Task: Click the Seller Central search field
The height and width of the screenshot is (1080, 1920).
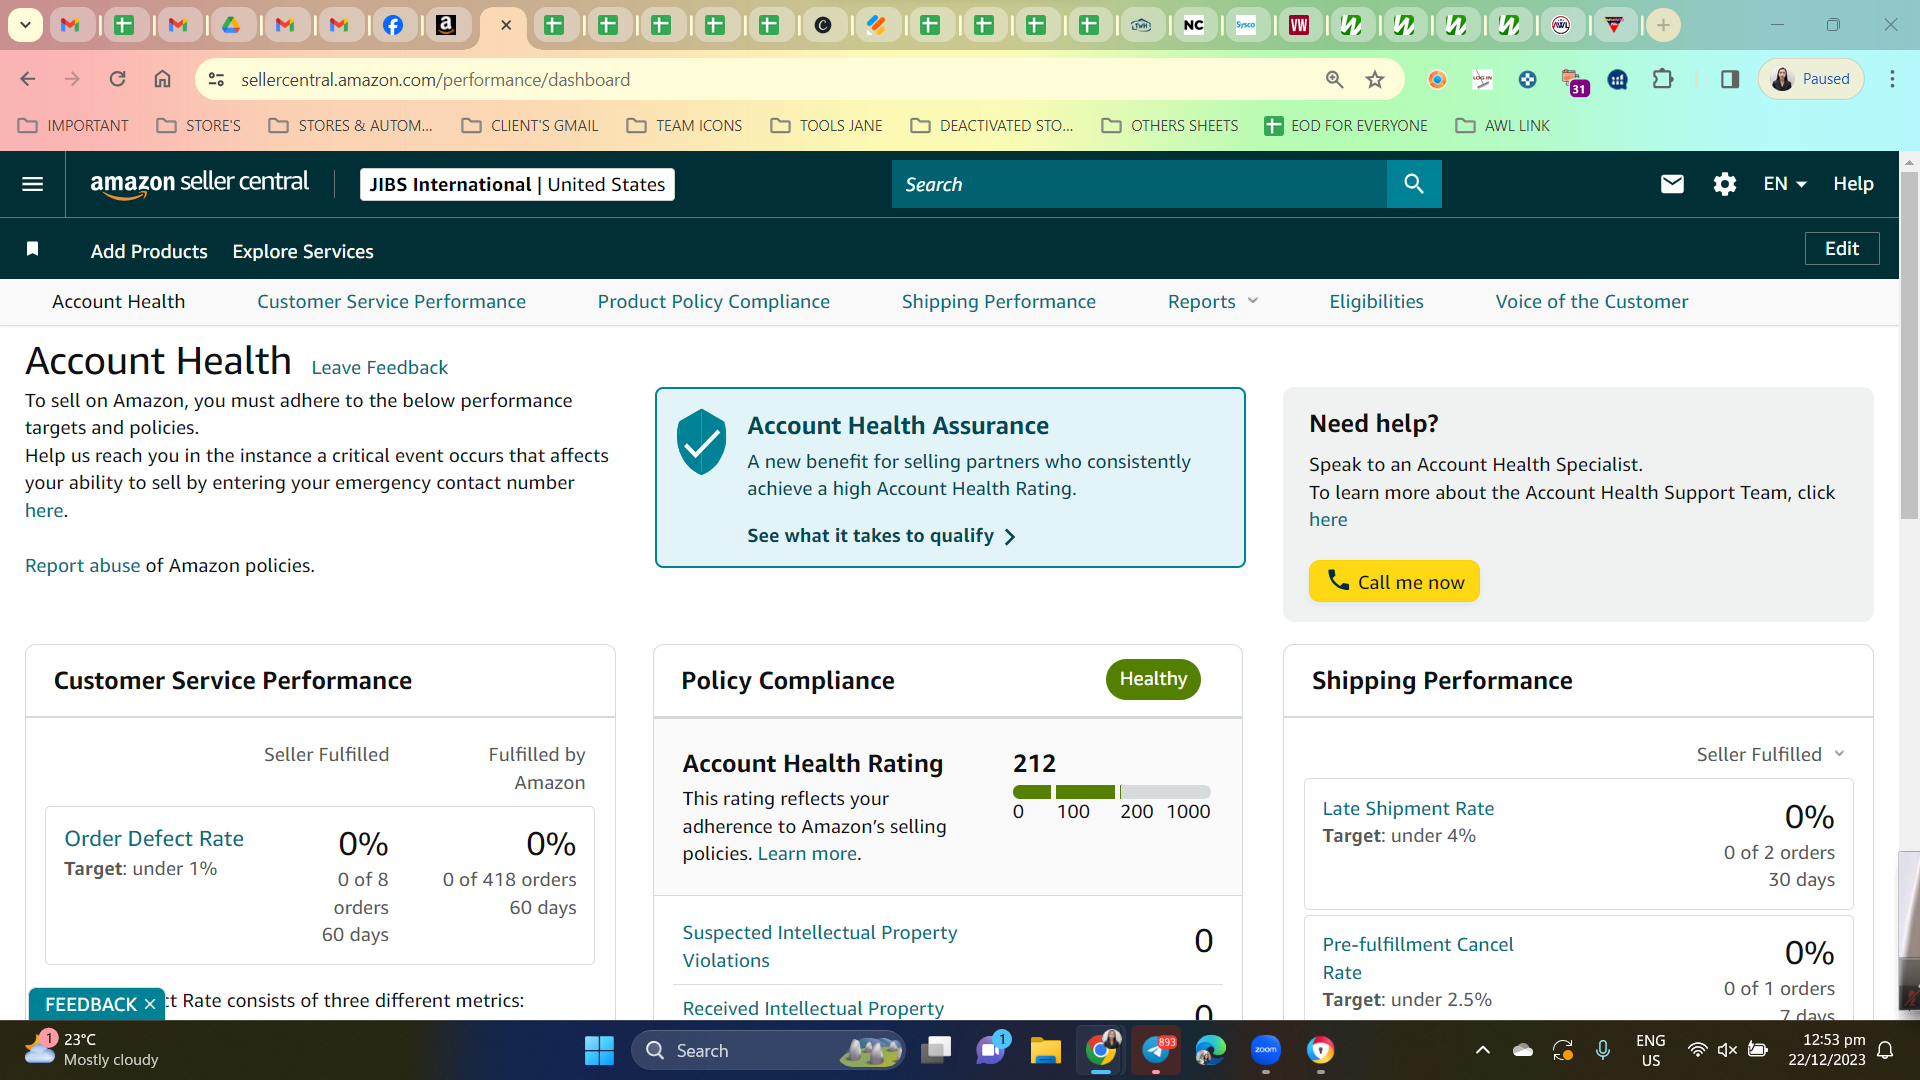Action: pos(1139,184)
